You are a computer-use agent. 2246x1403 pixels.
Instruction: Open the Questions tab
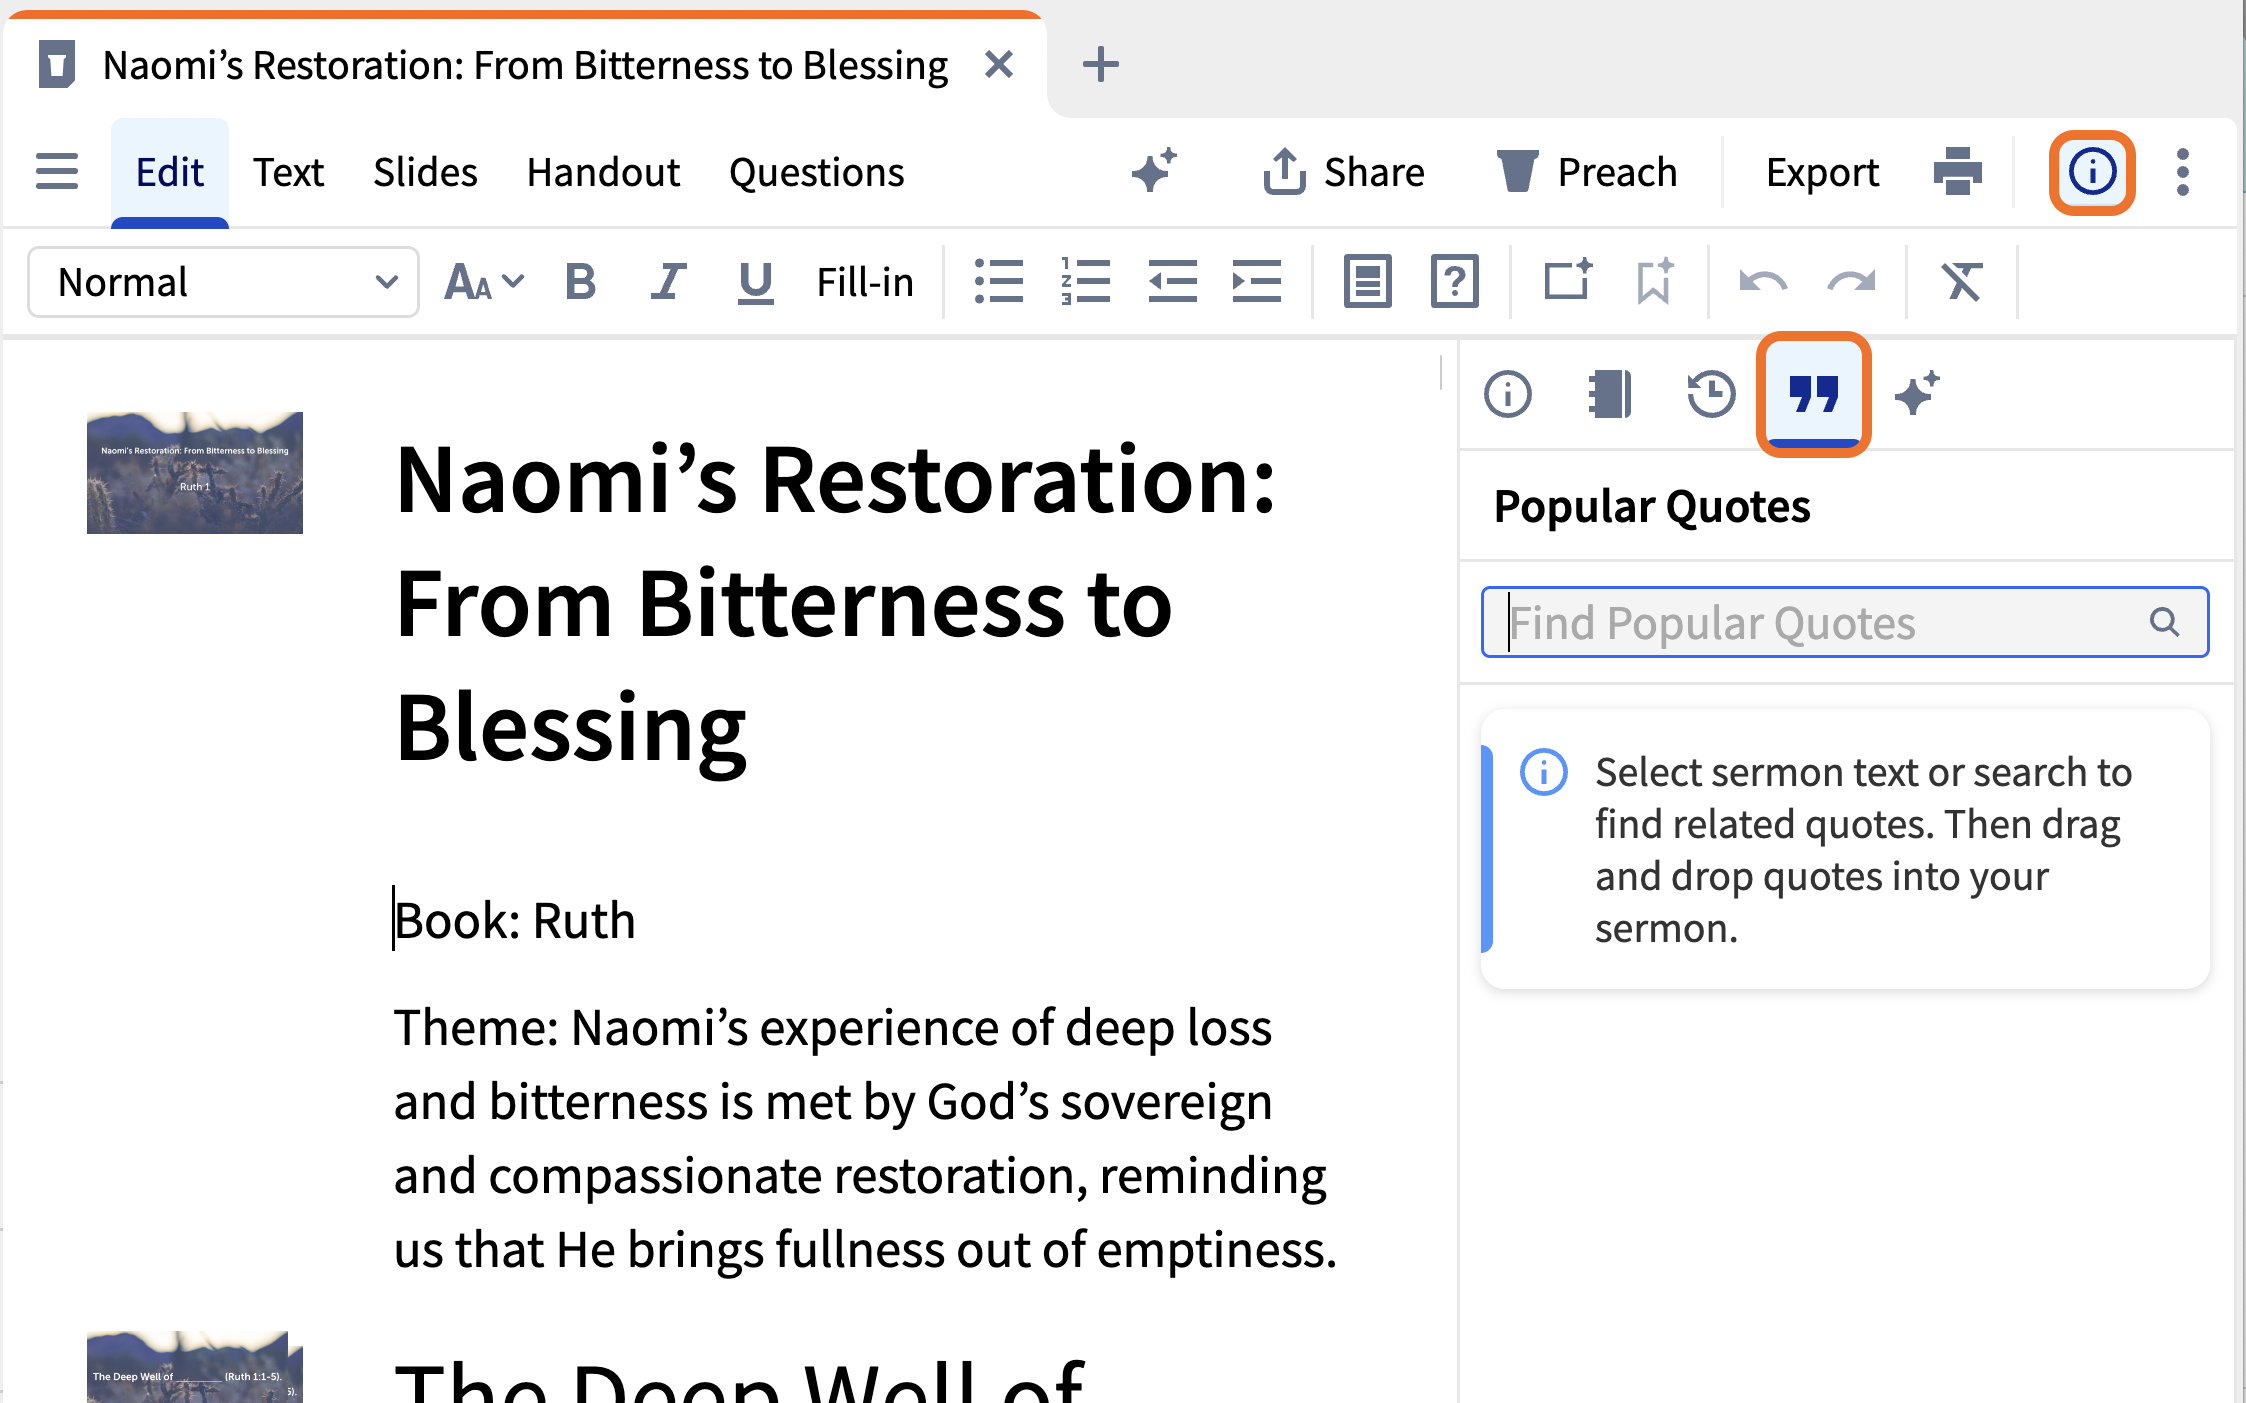tap(817, 172)
